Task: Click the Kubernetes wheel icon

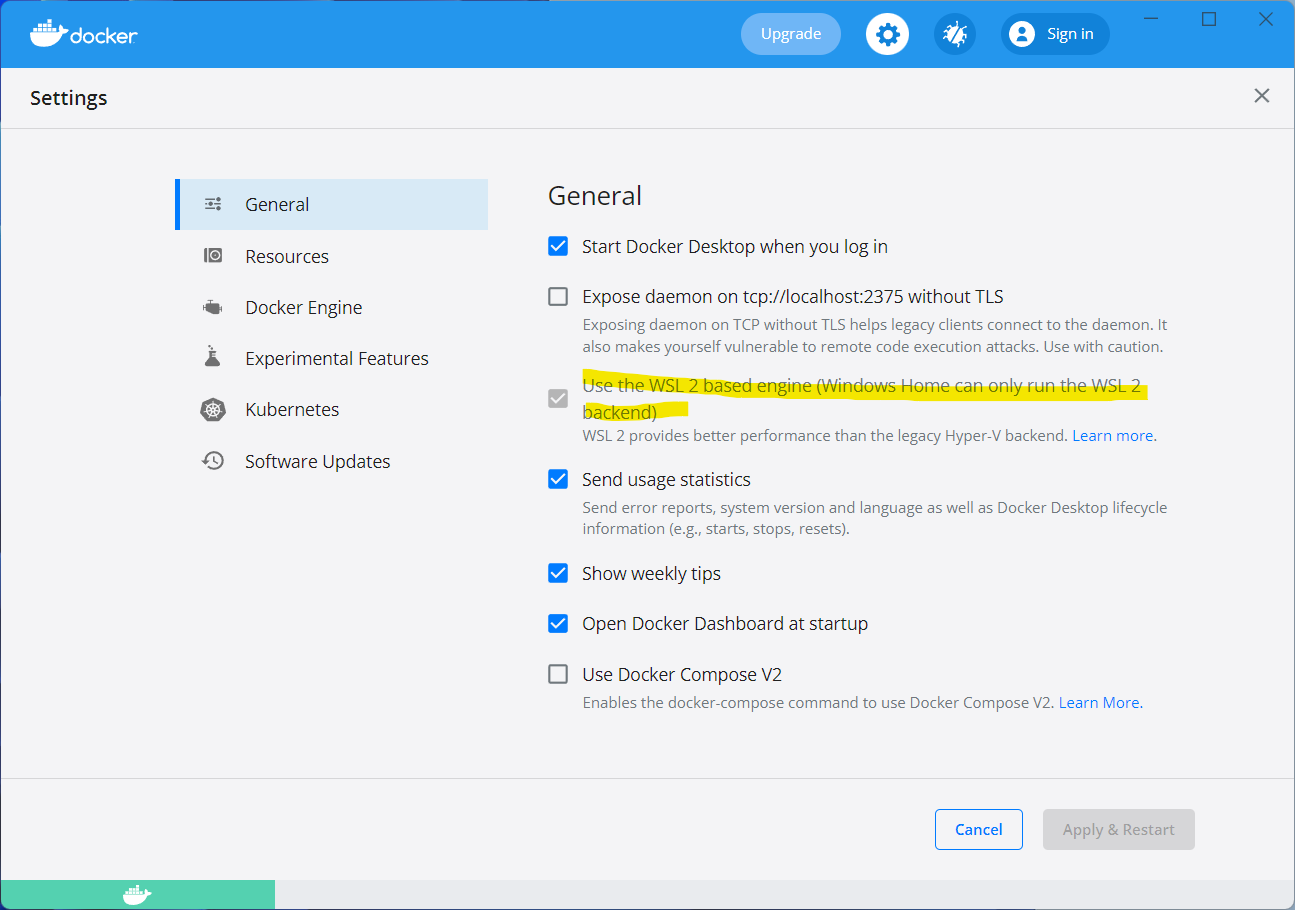Action: pos(212,409)
